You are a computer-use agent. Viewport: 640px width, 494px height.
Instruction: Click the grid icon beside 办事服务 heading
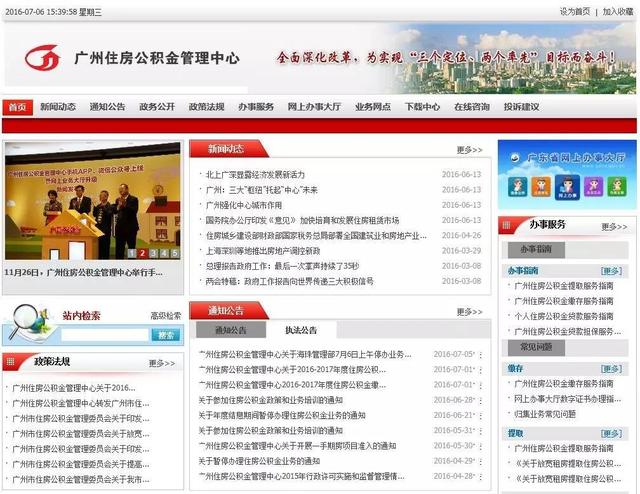(x=507, y=225)
